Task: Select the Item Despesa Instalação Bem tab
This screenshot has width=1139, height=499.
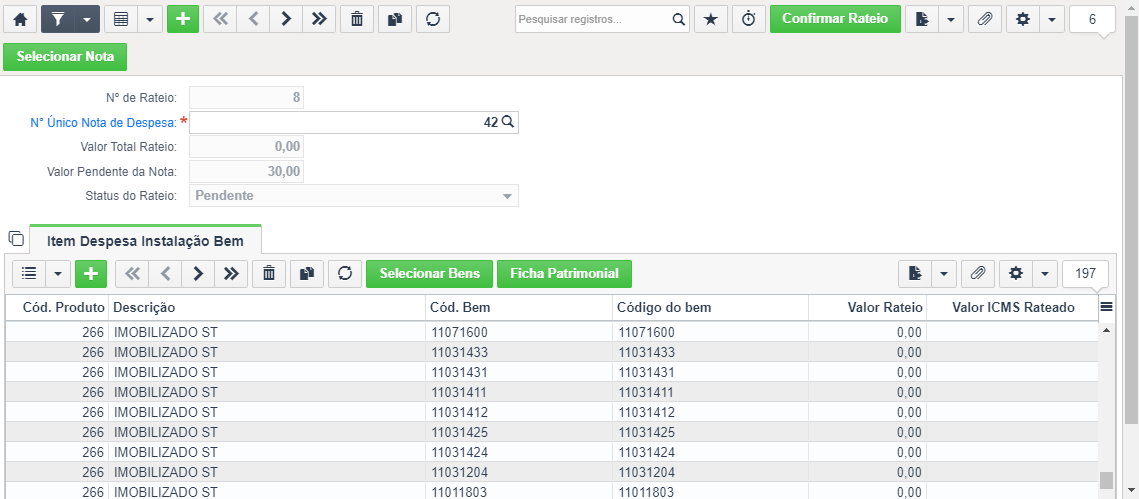Action: [145, 239]
